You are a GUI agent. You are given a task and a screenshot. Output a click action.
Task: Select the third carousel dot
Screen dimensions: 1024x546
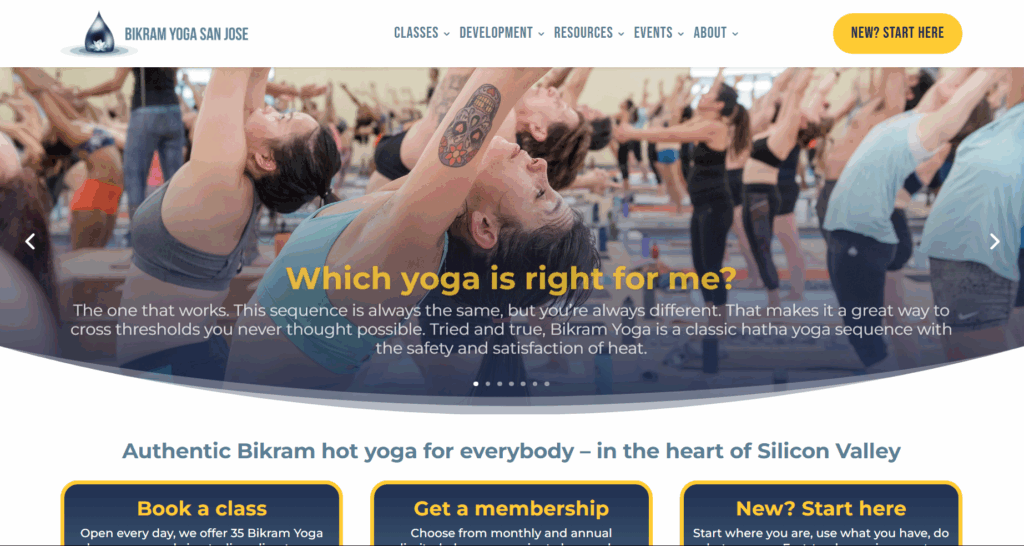pyautogui.click(x=500, y=384)
